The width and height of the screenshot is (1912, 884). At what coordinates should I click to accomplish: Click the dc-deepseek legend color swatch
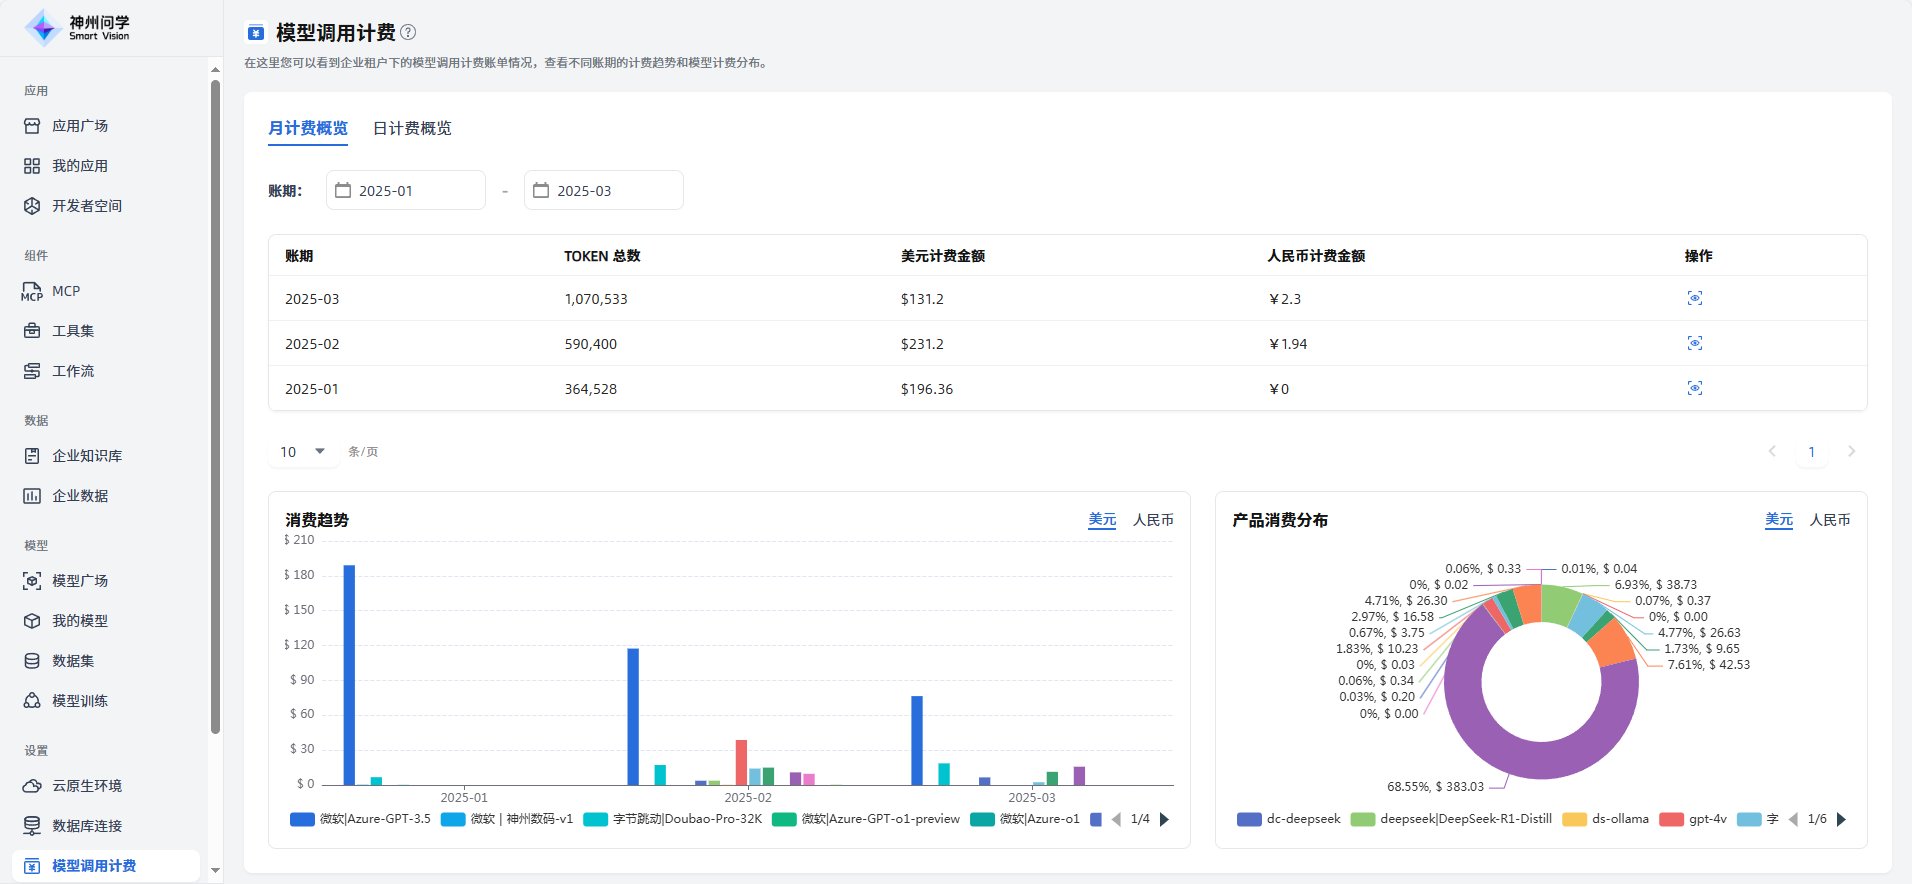[x=1249, y=819]
